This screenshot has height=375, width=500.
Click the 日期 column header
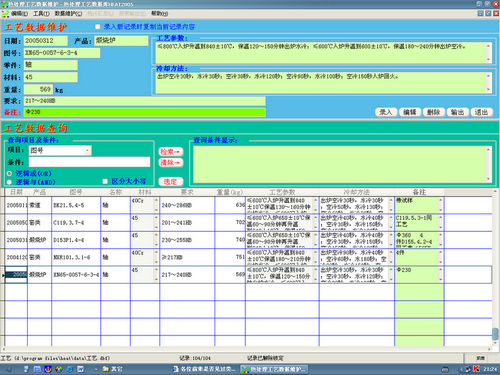click(x=16, y=192)
